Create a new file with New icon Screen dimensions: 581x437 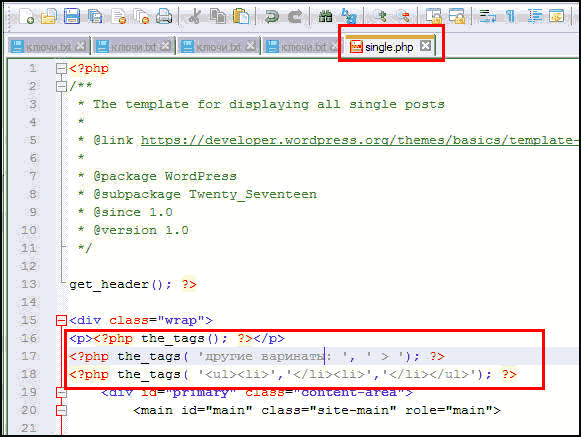pos(27,16)
